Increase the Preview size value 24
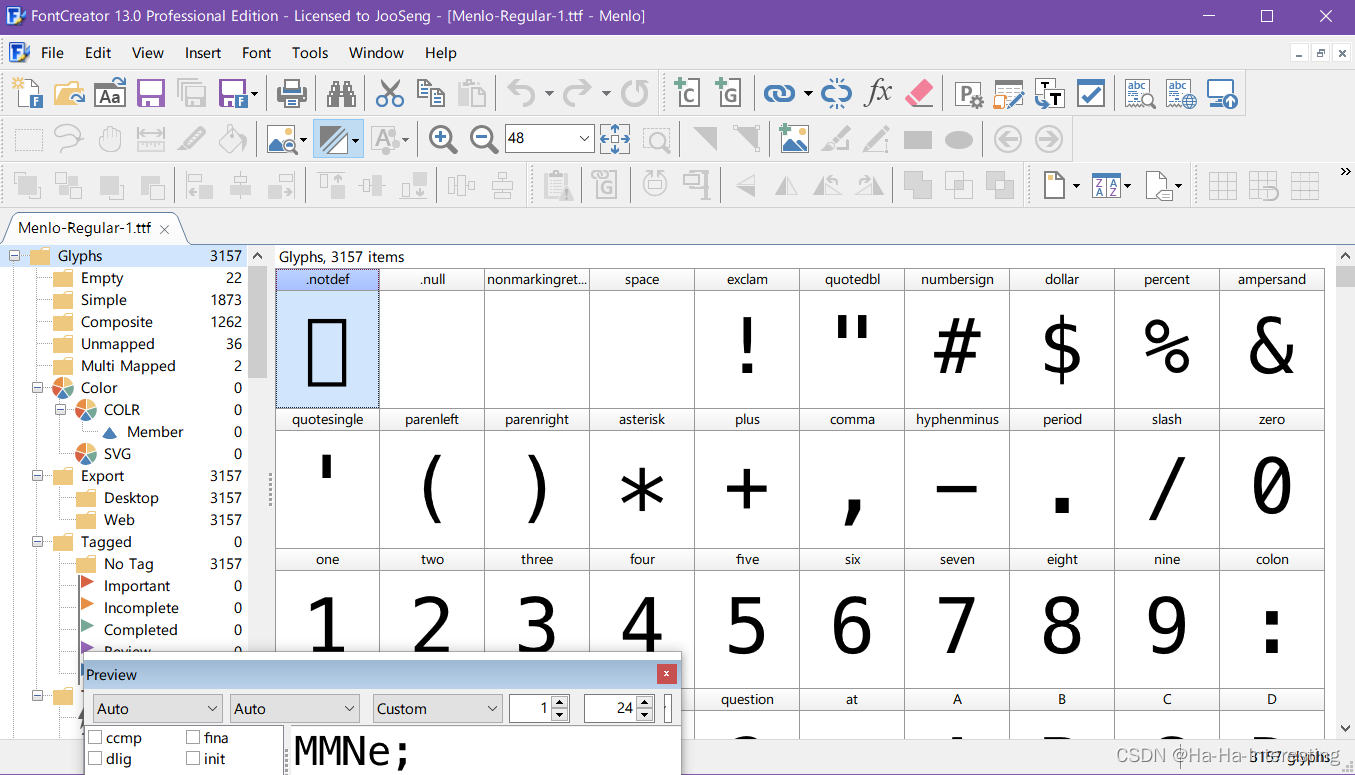 pyautogui.click(x=644, y=702)
